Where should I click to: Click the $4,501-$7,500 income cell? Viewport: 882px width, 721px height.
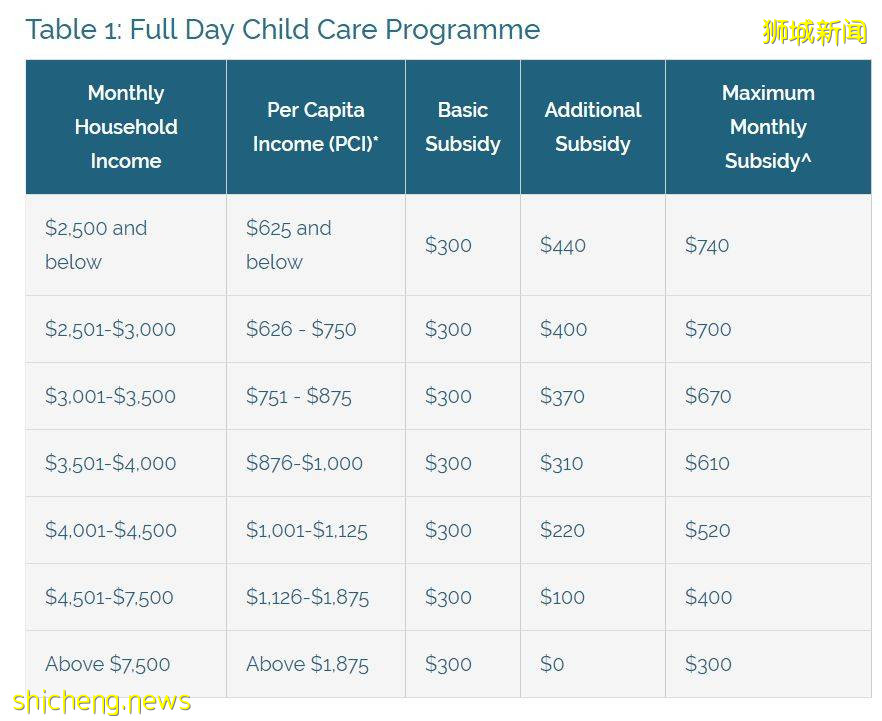click(109, 597)
